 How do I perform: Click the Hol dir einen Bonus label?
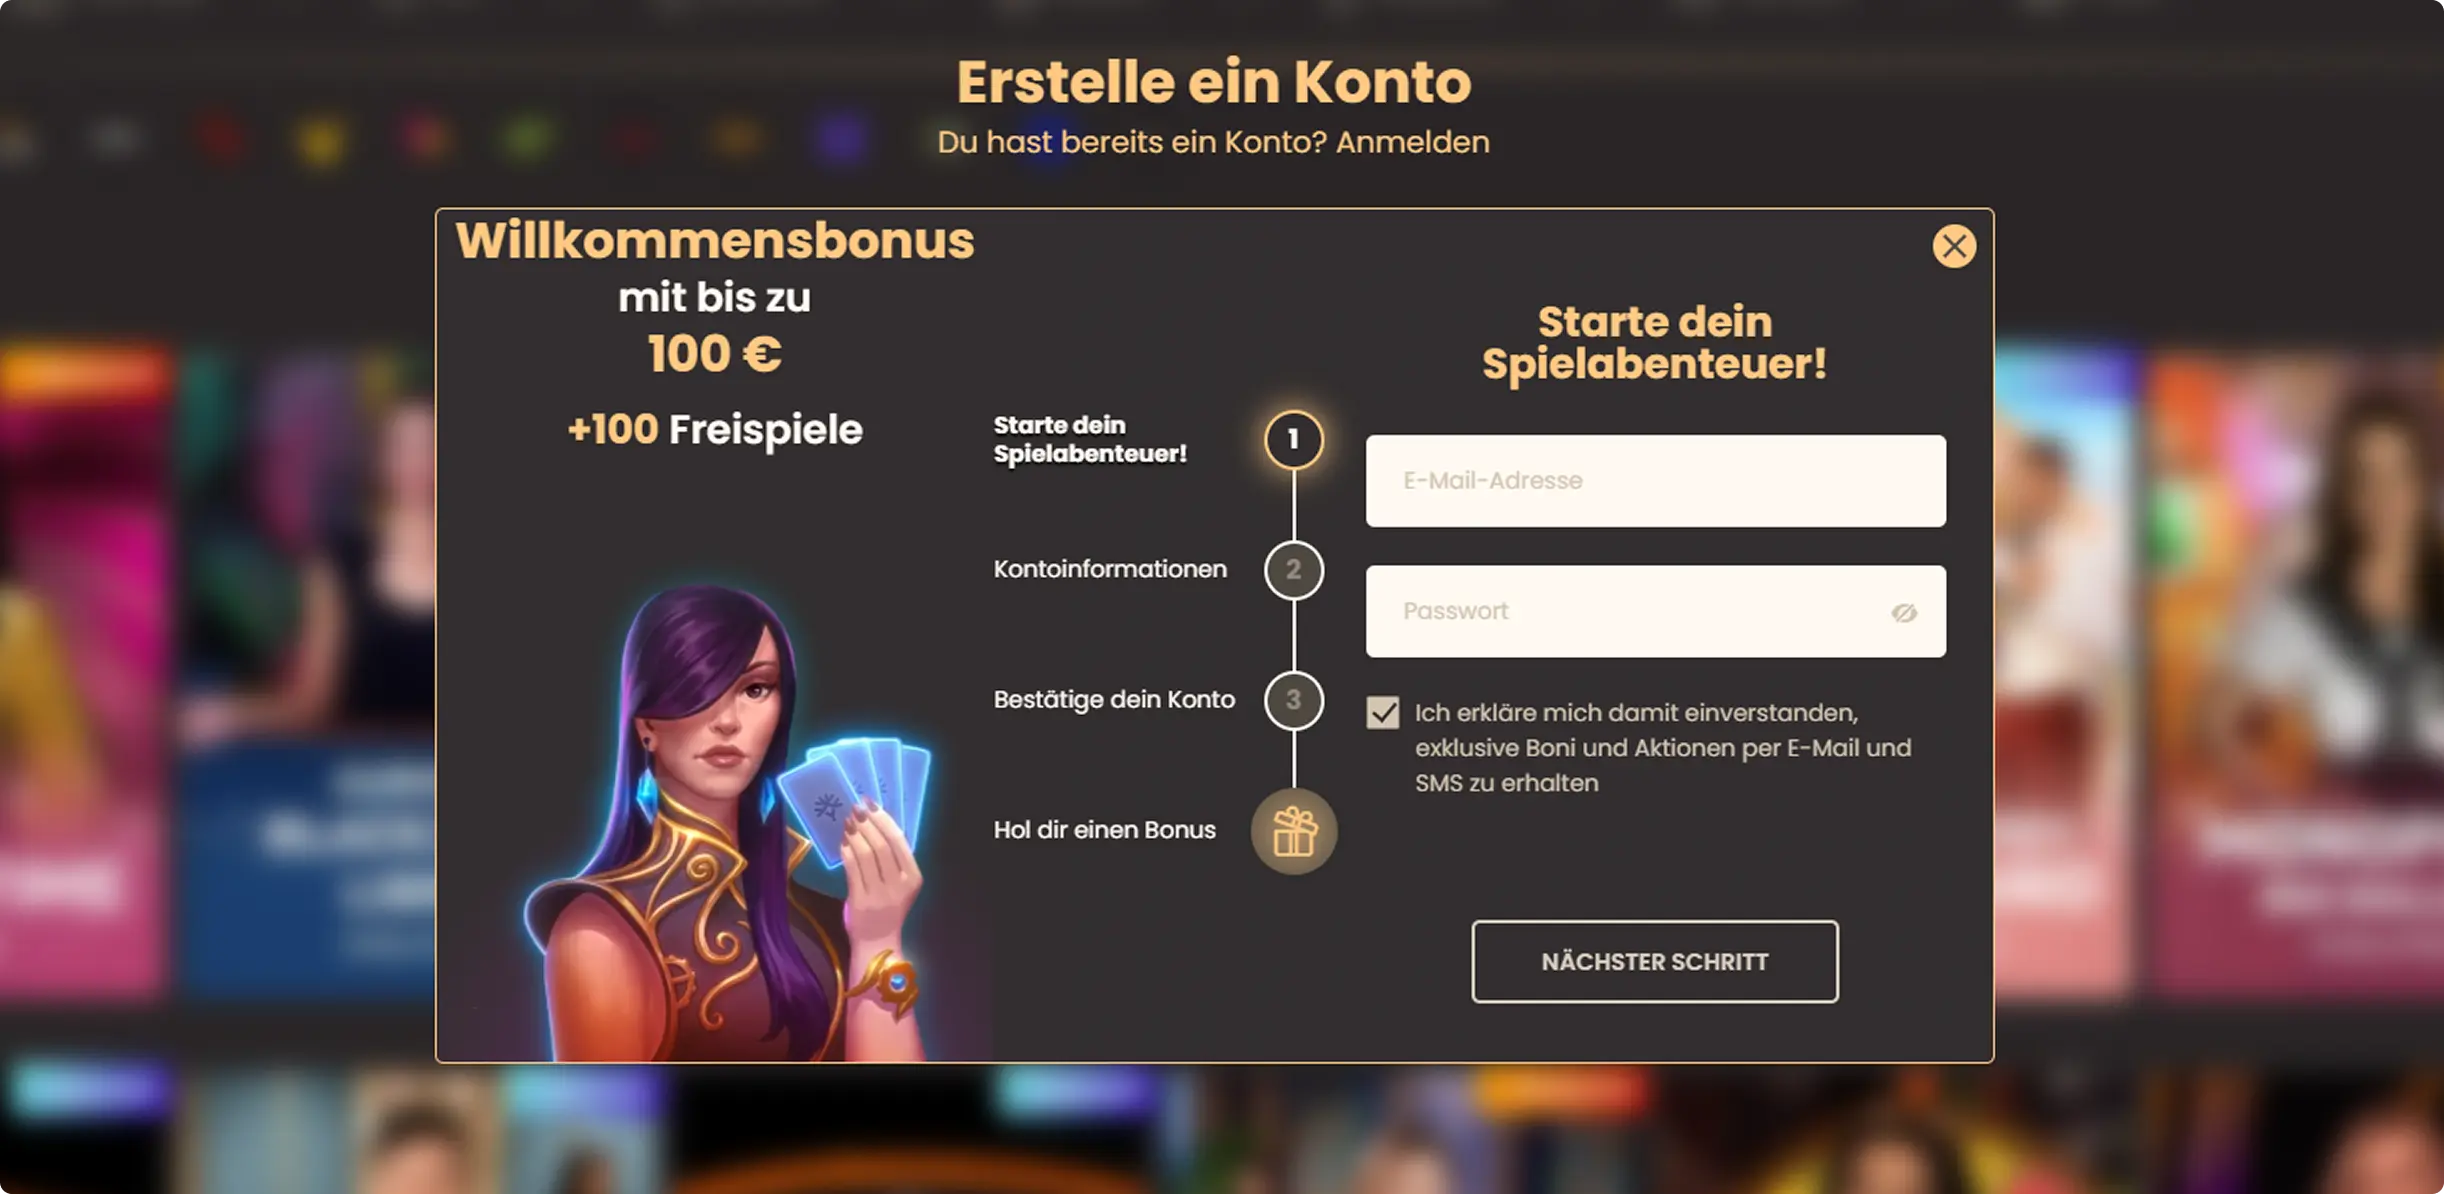coord(1104,830)
